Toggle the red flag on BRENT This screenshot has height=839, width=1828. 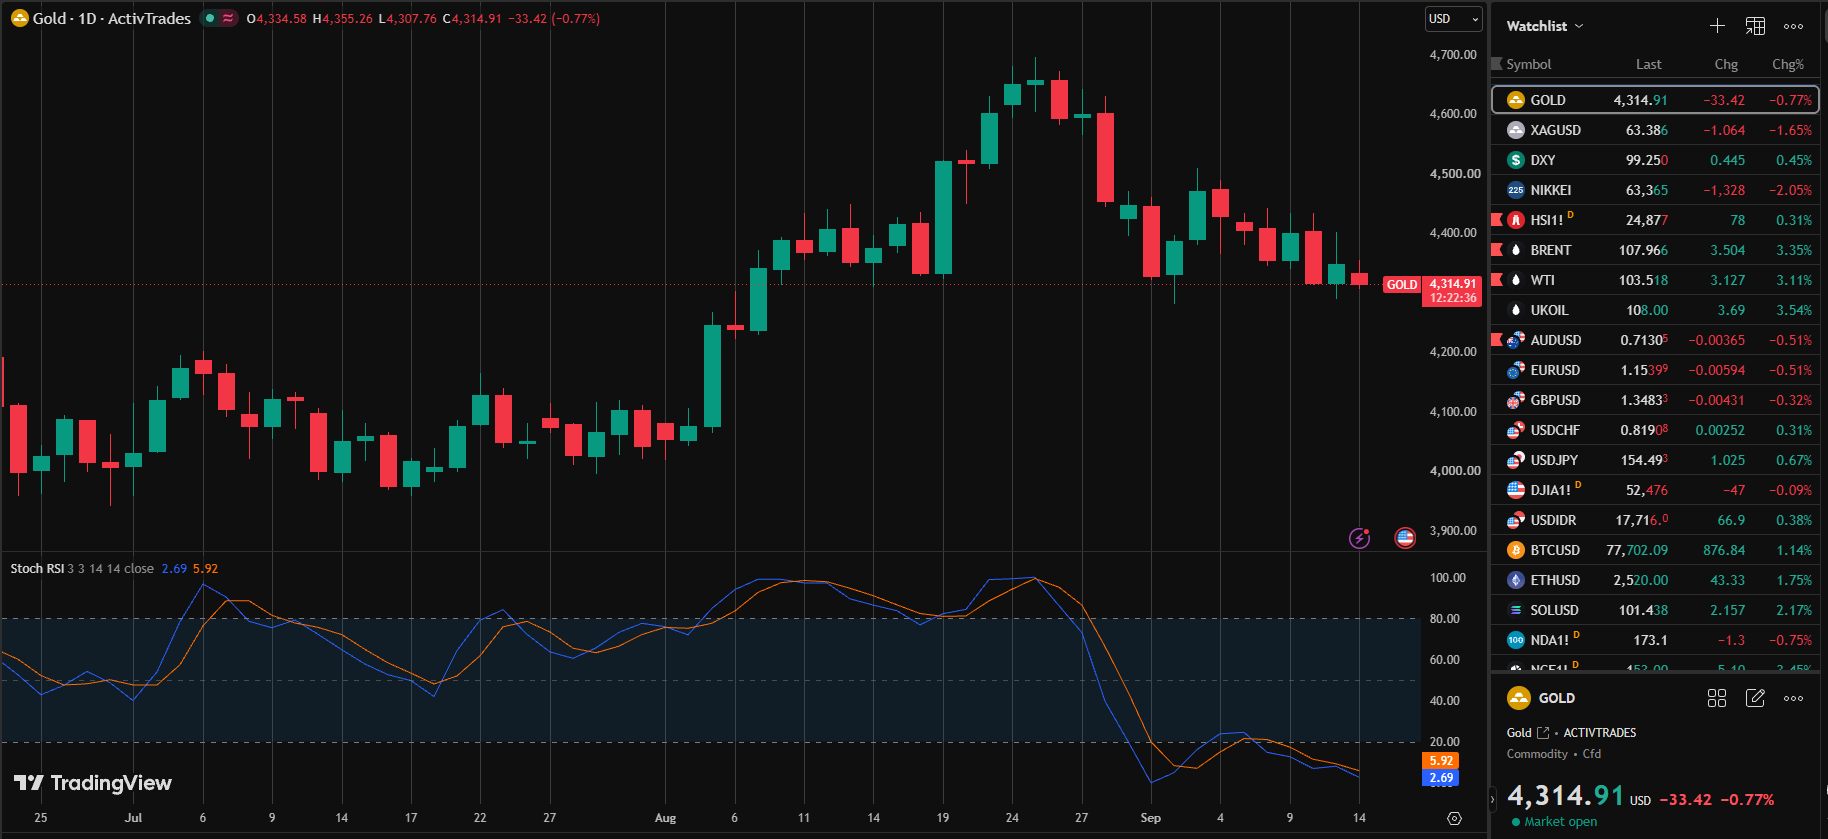[1497, 249]
